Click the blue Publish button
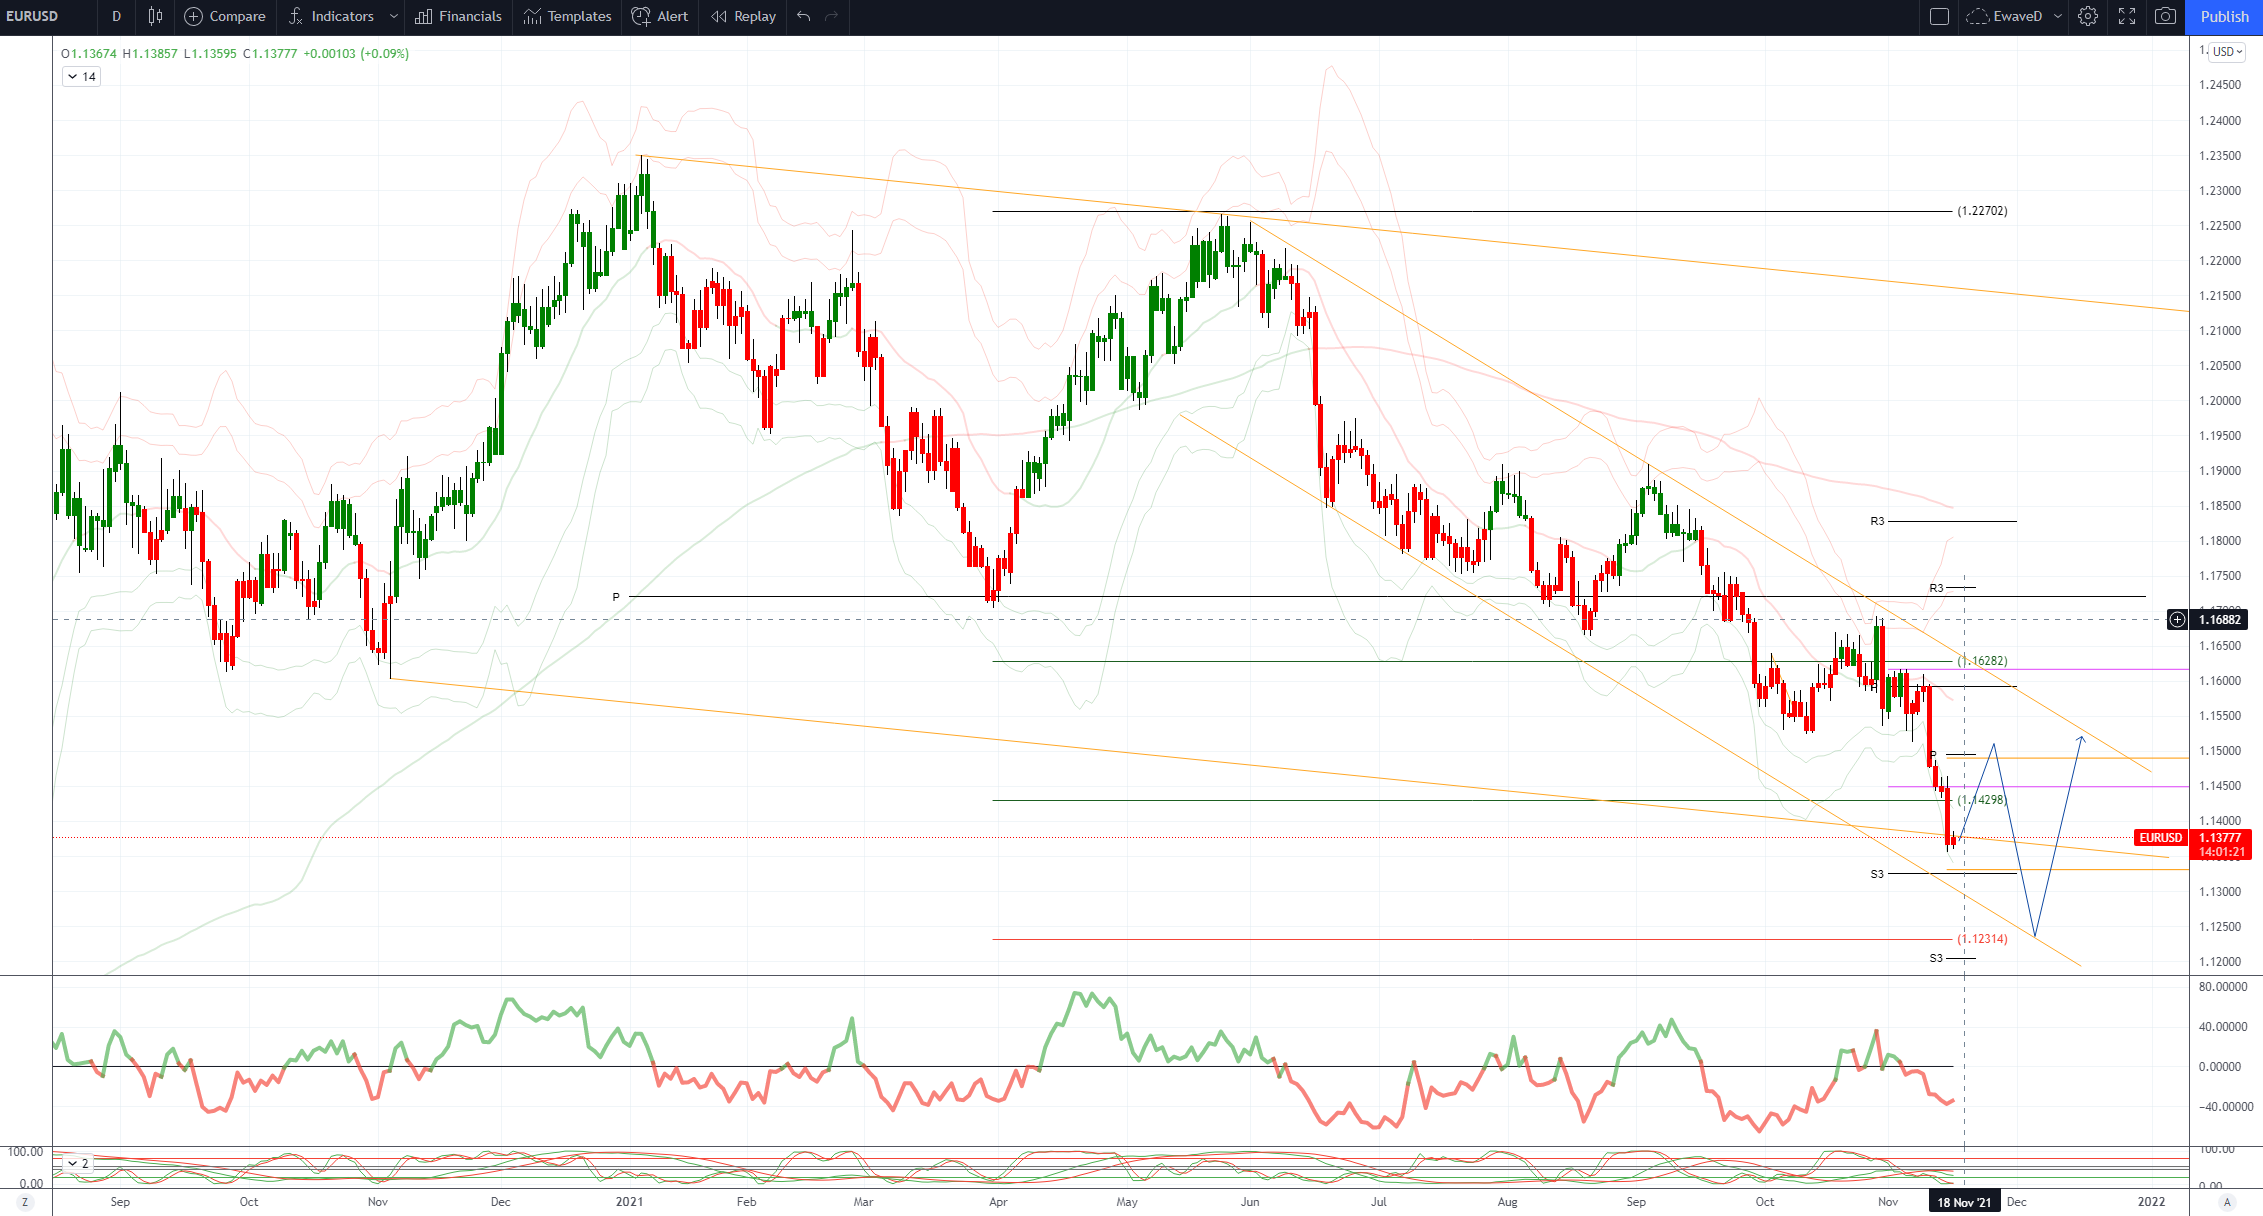This screenshot has height=1216, width=2263. click(2224, 16)
